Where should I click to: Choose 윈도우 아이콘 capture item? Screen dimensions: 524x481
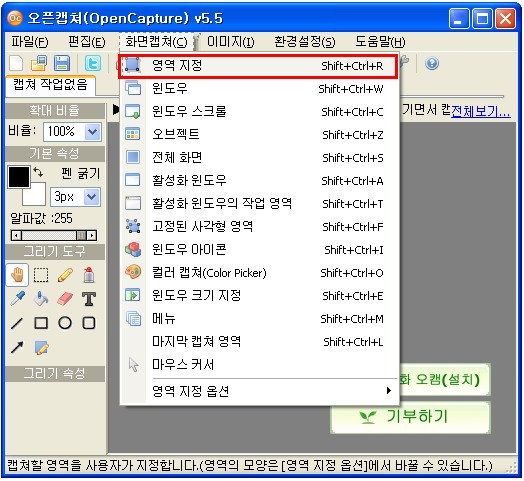259,250
